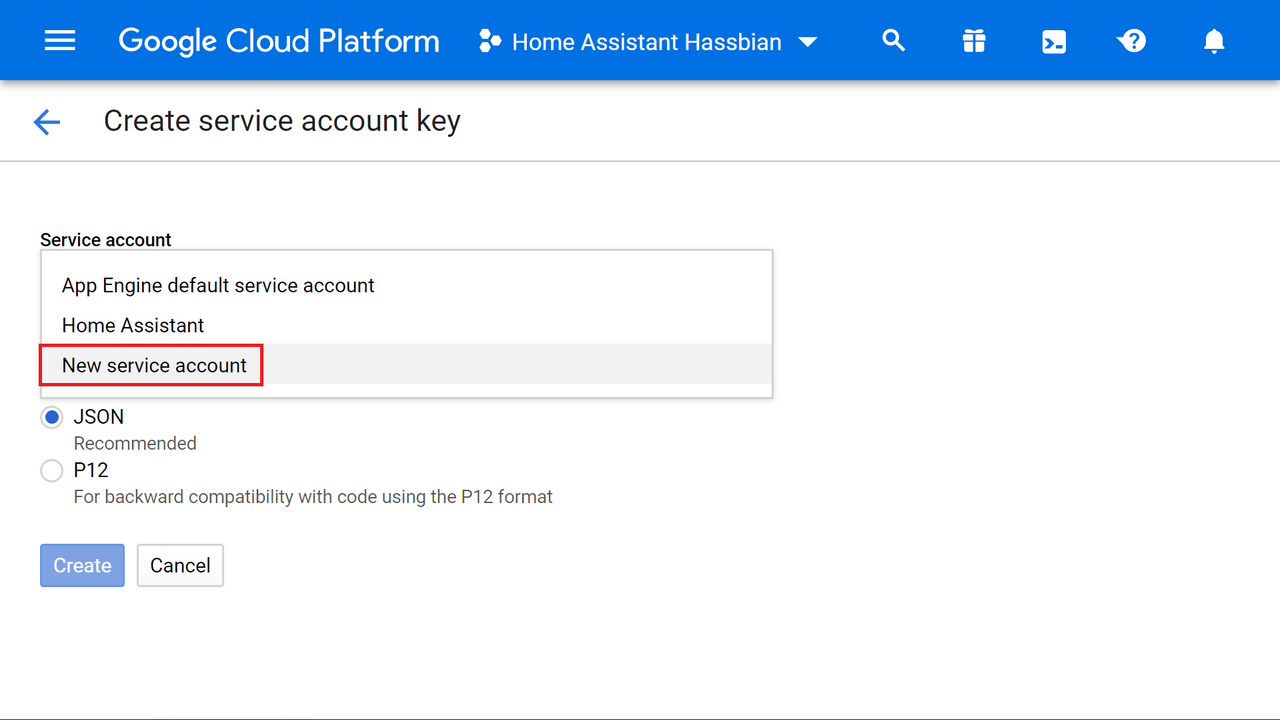Image resolution: width=1280 pixels, height=720 pixels.
Task: Select the JSON key type radio
Action: coord(51,417)
